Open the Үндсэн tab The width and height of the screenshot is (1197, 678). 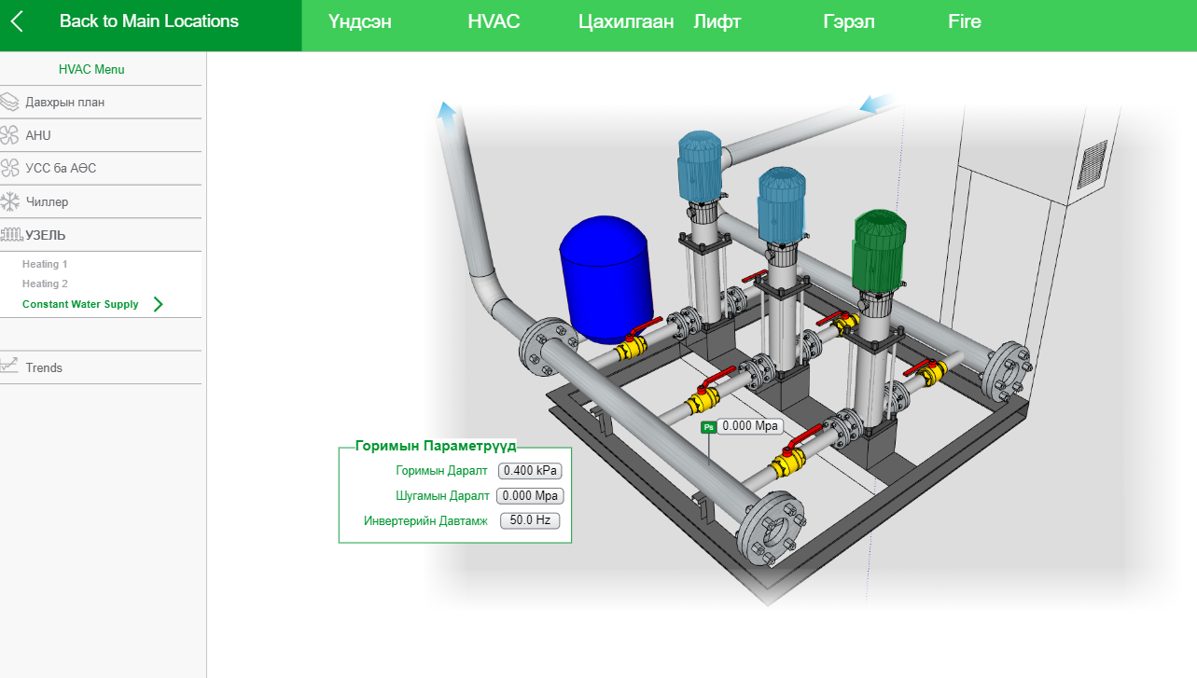tap(360, 21)
